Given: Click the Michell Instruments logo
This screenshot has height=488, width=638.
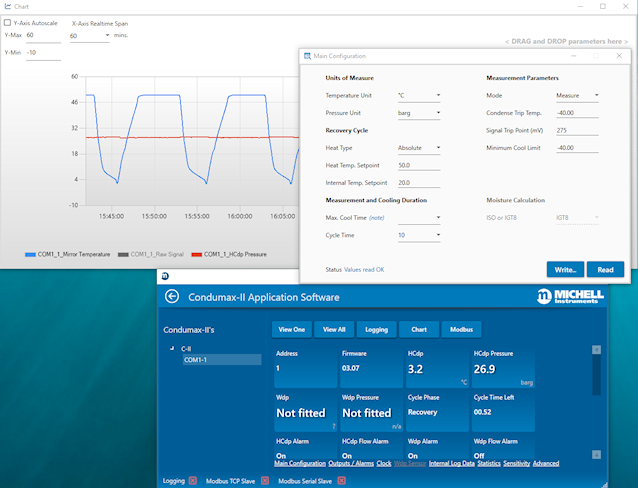Looking at the screenshot, I should [570, 297].
